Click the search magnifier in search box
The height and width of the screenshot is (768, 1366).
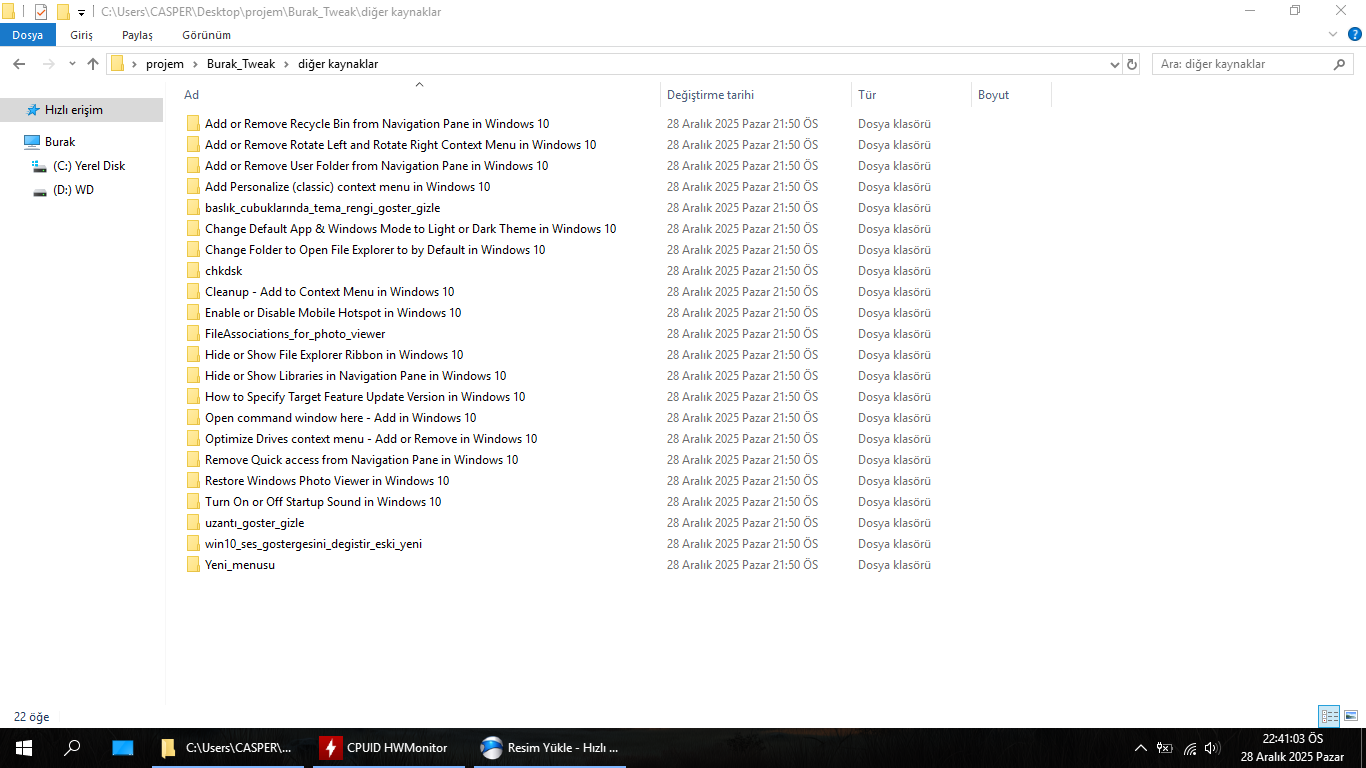coord(1340,64)
